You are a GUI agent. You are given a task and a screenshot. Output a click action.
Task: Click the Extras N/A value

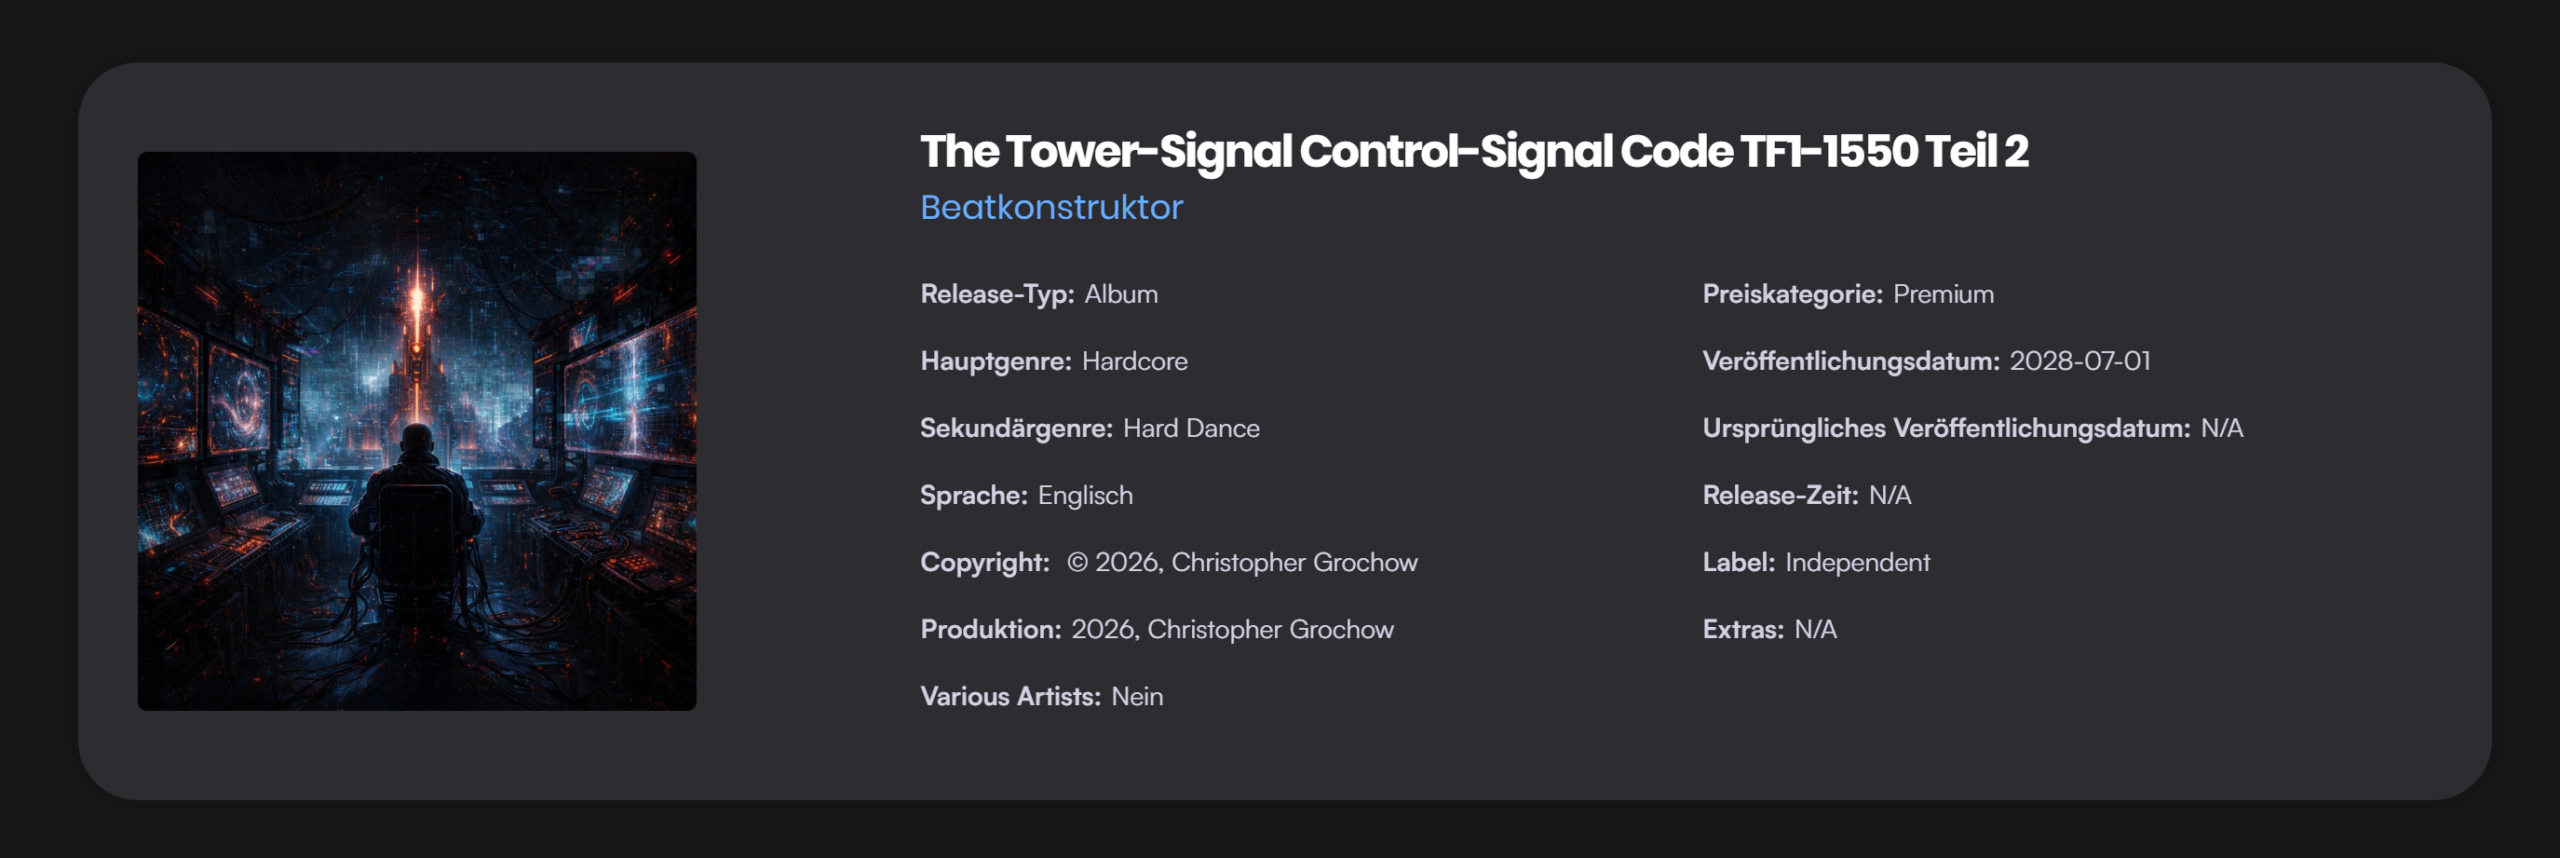(x=1815, y=629)
